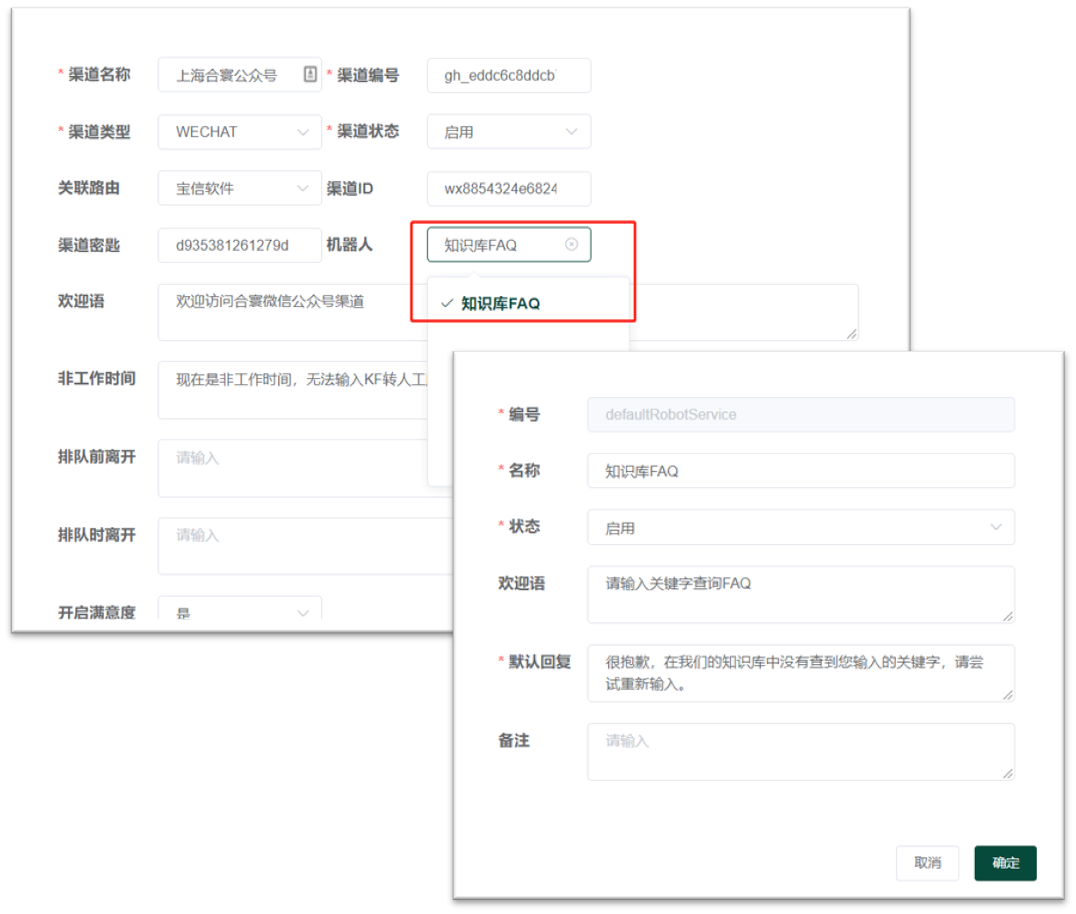
Task: Click the 确定 button
Action: [x=1005, y=863]
